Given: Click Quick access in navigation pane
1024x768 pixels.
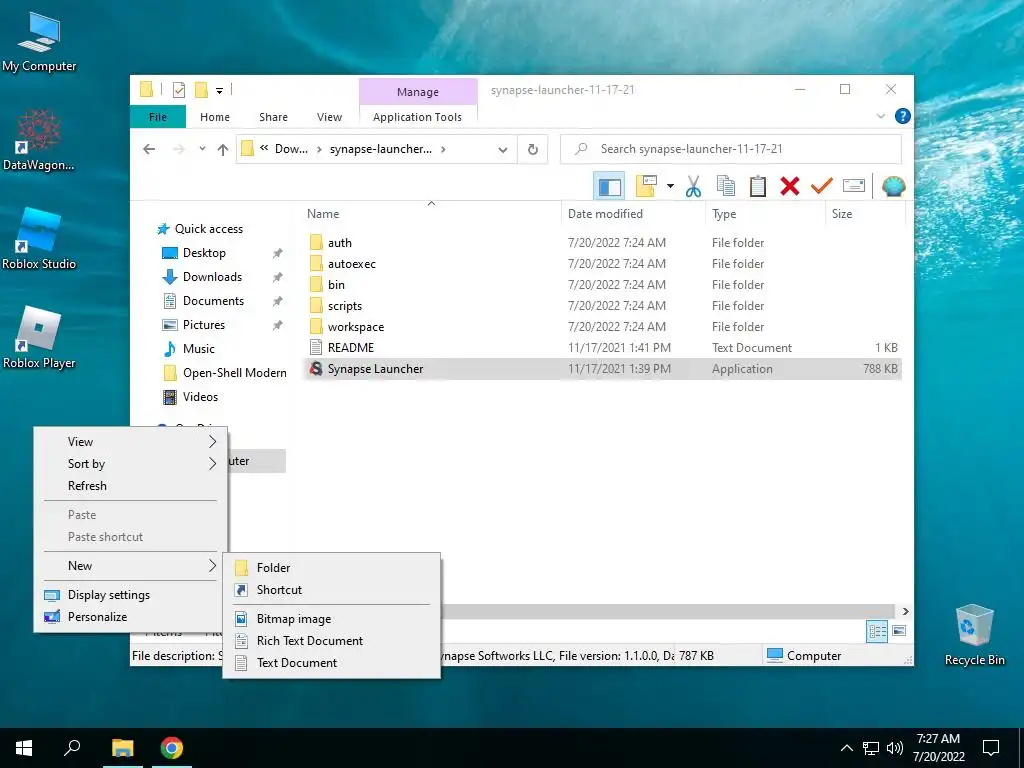Looking at the screenshot, I should click(208, 229).
